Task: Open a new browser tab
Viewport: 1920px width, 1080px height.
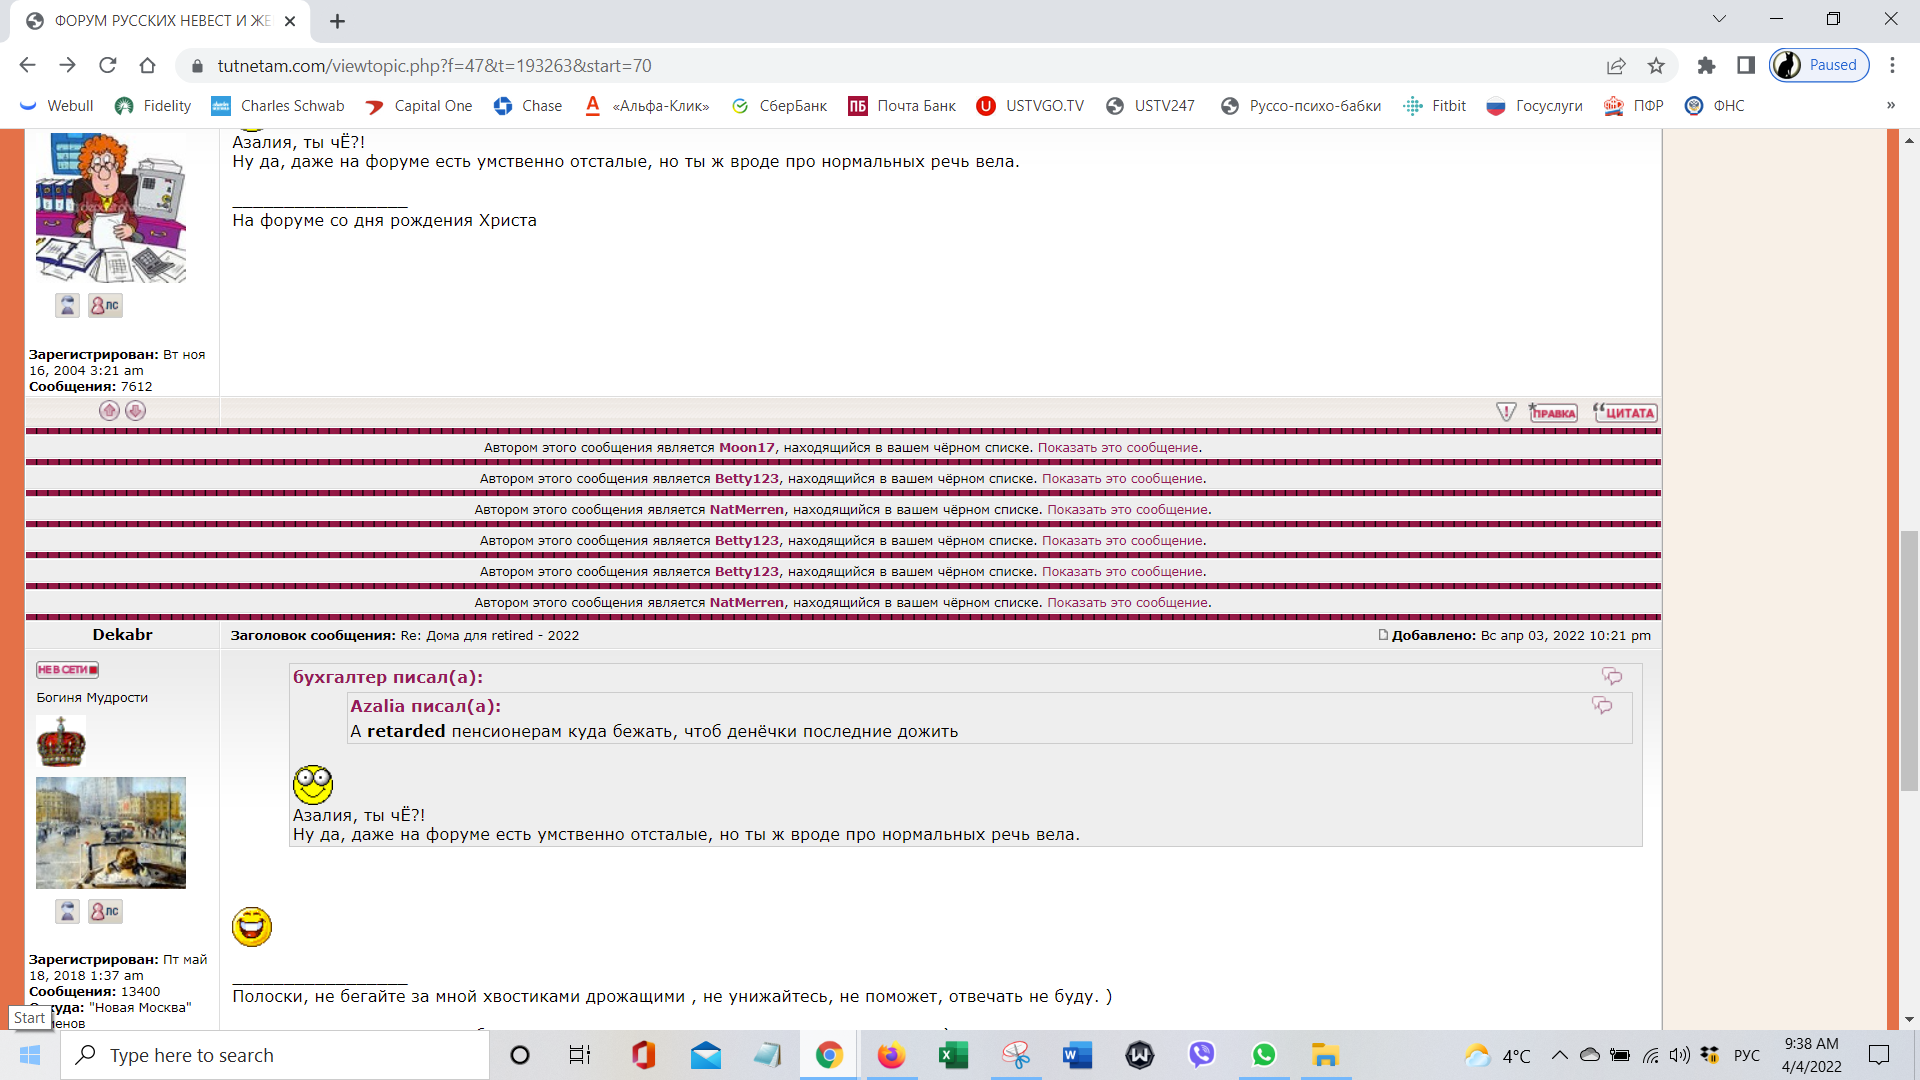Action: click(337, 21)
